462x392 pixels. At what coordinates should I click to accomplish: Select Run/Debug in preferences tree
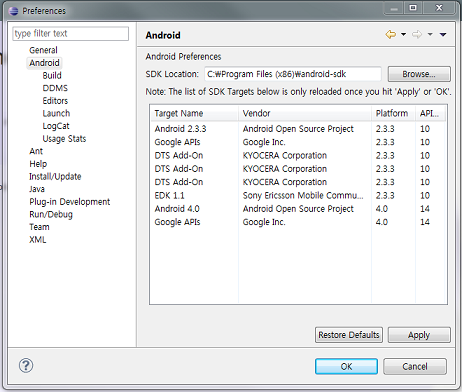[x=51, y=215]
